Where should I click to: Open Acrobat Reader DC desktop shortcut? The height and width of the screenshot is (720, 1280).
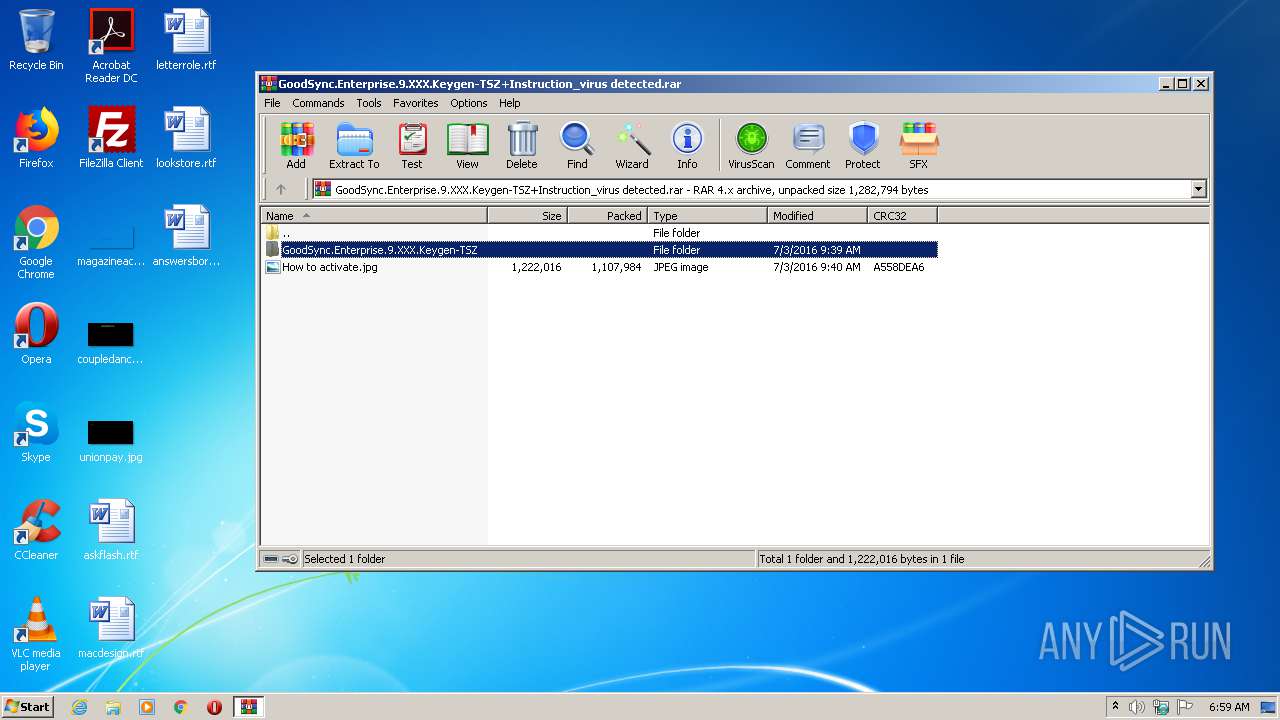coord(111,47)
